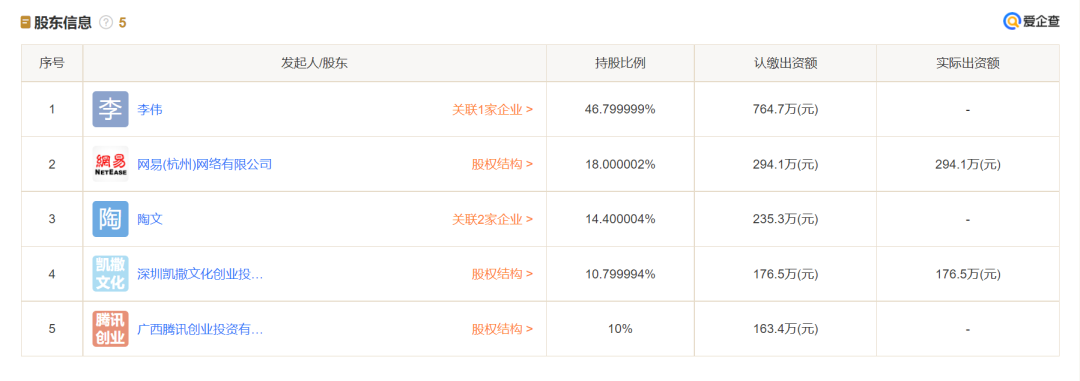Click the 腾讯创业 logo icon
This screenshot has width=1080, height=381.
(110, 329)
